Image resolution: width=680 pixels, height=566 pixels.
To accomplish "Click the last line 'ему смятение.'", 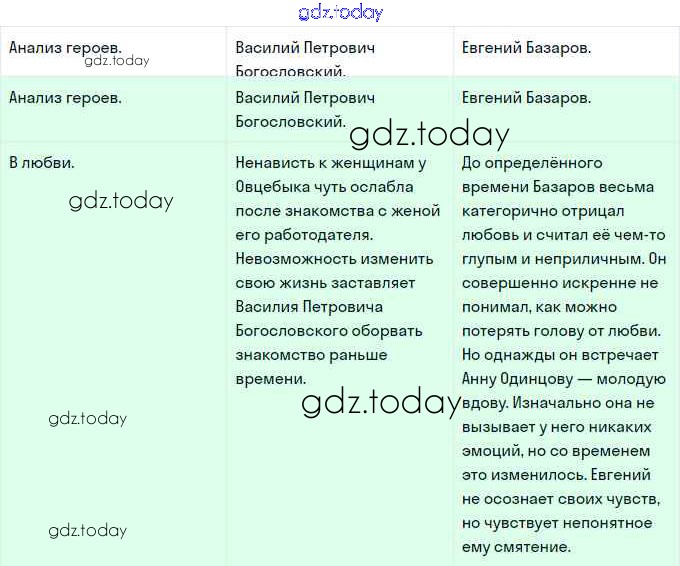I will pyautogui.click(x=516, y=547).
